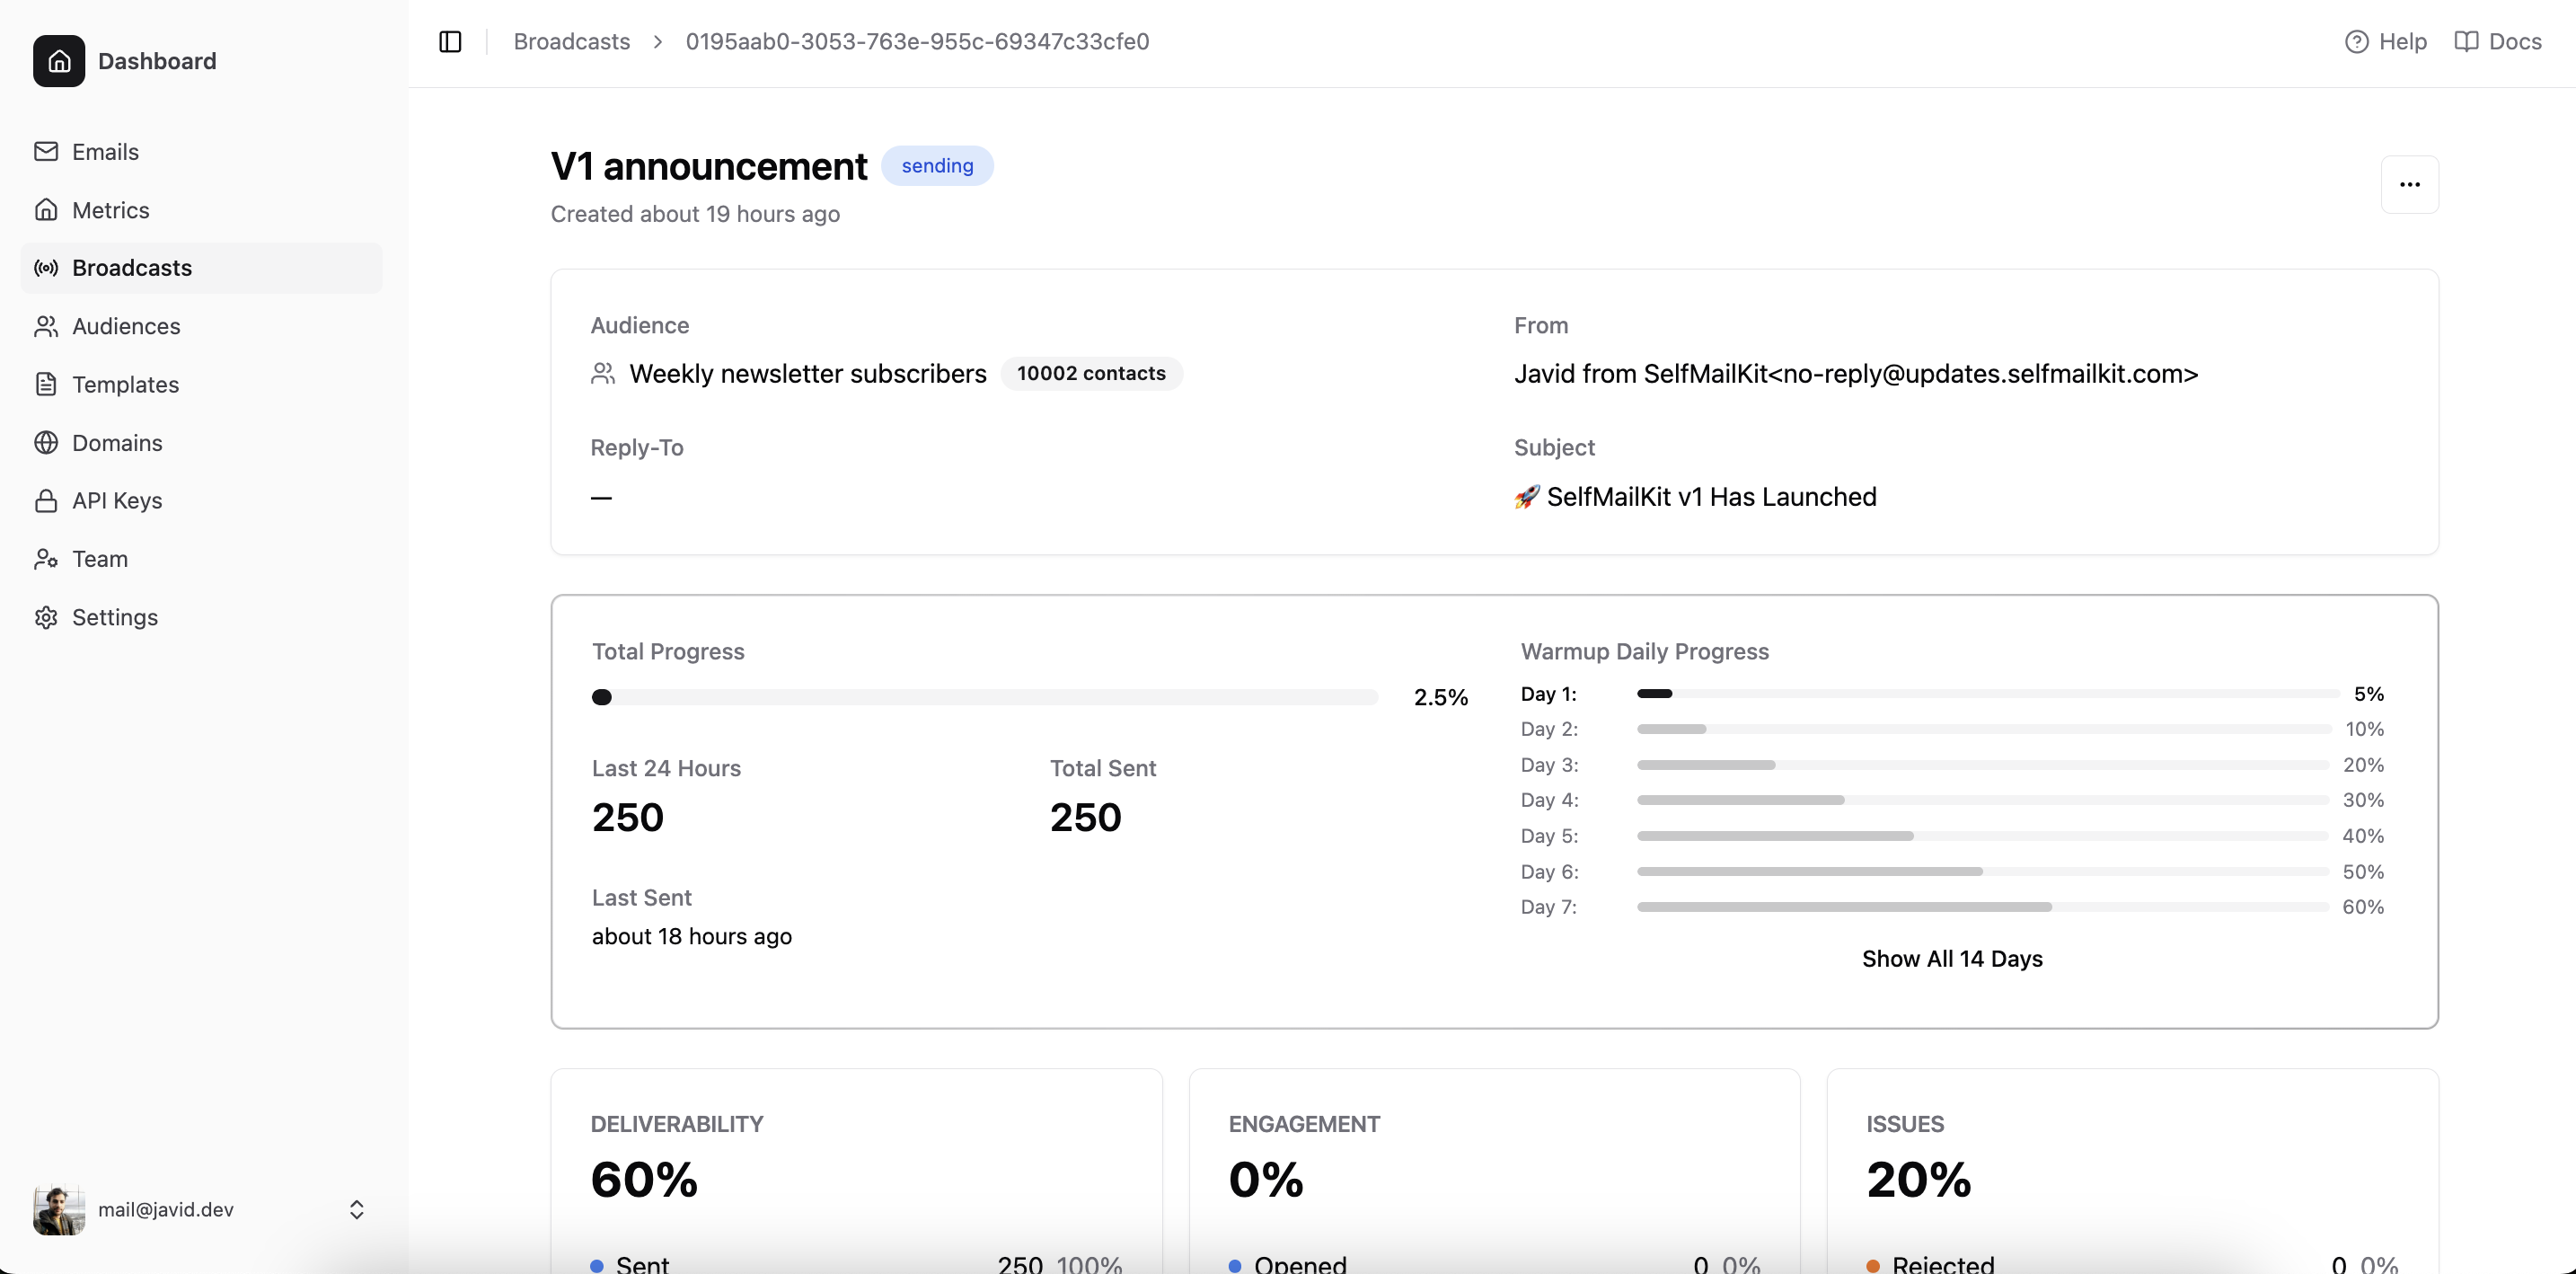Click the From sender address text
Viewport: 2576px width, 1274px height.
click(x=1856, y=373)
